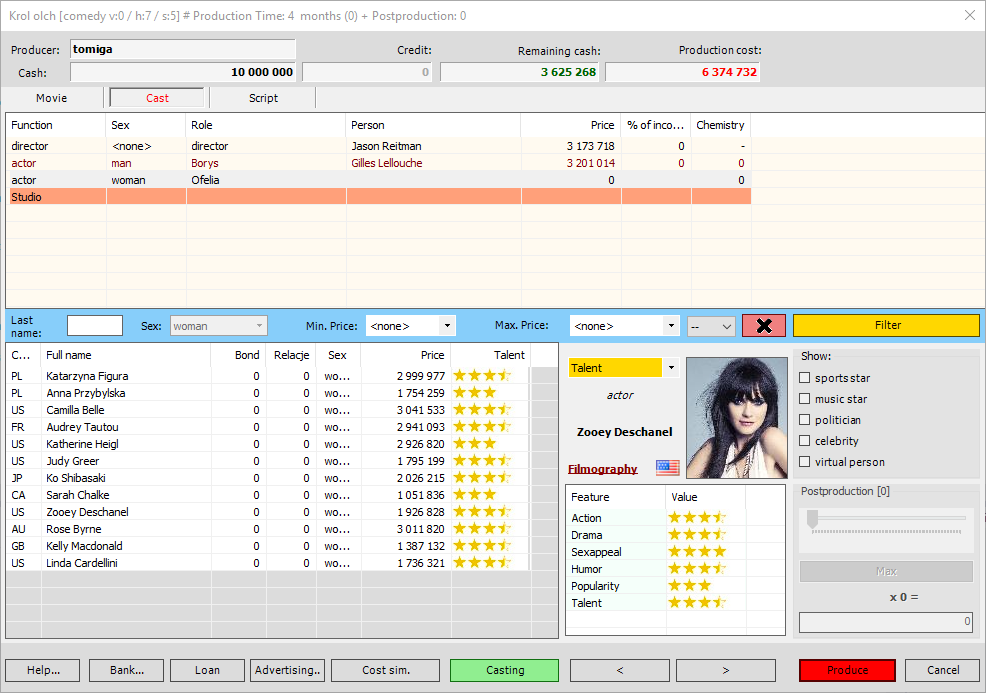This screenshot has height=693, width=986.
Task: Check the virtual person option
Action: [x=805, y=462]
